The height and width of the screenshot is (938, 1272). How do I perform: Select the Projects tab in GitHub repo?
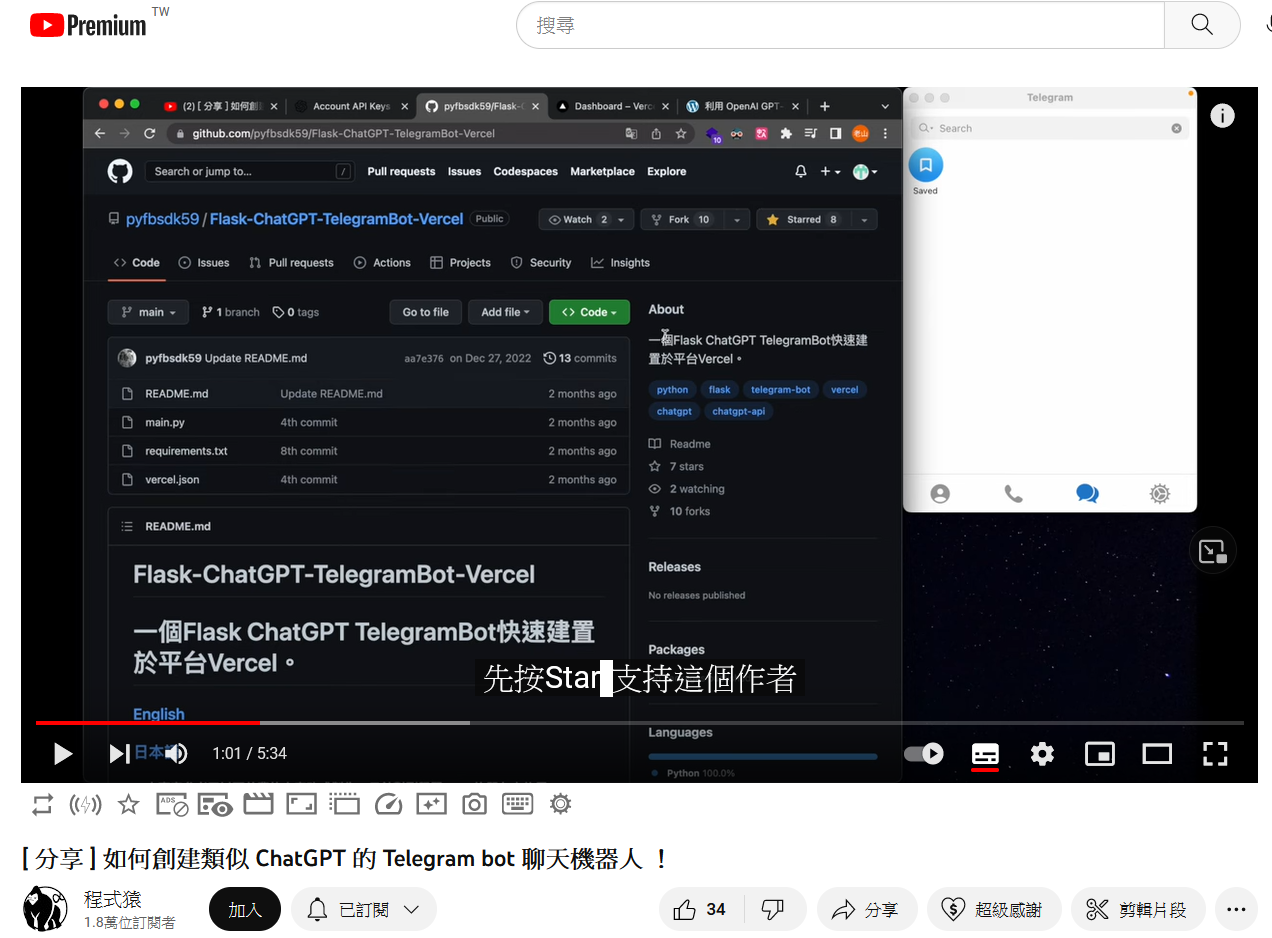[460, 263]
